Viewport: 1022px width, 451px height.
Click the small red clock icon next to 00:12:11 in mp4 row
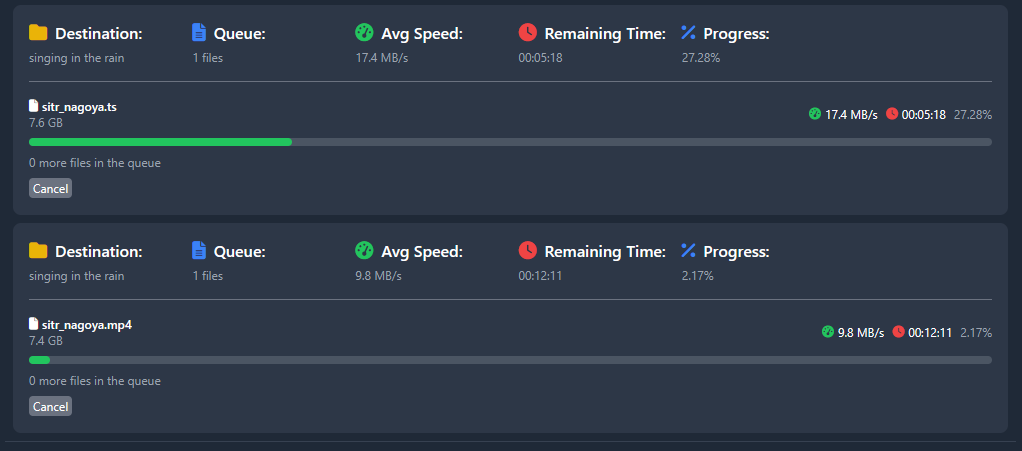click(898, 332)
